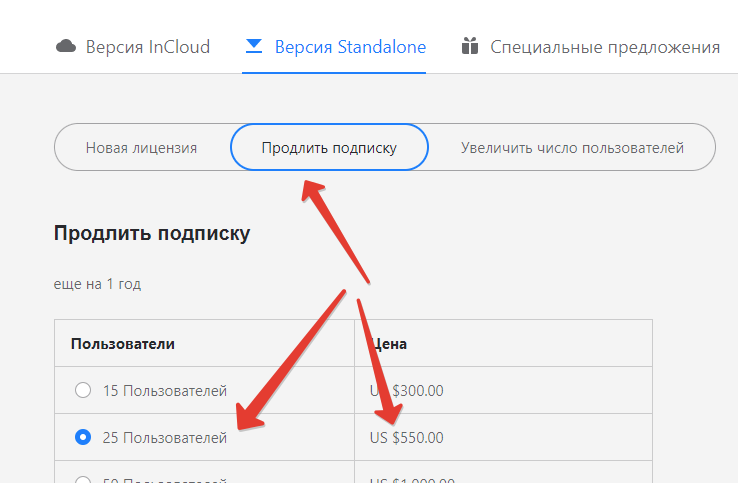The height and width of the screenshot is (483, 738).
Task: Click the Пользователи column header
Action: click(123, 344)
